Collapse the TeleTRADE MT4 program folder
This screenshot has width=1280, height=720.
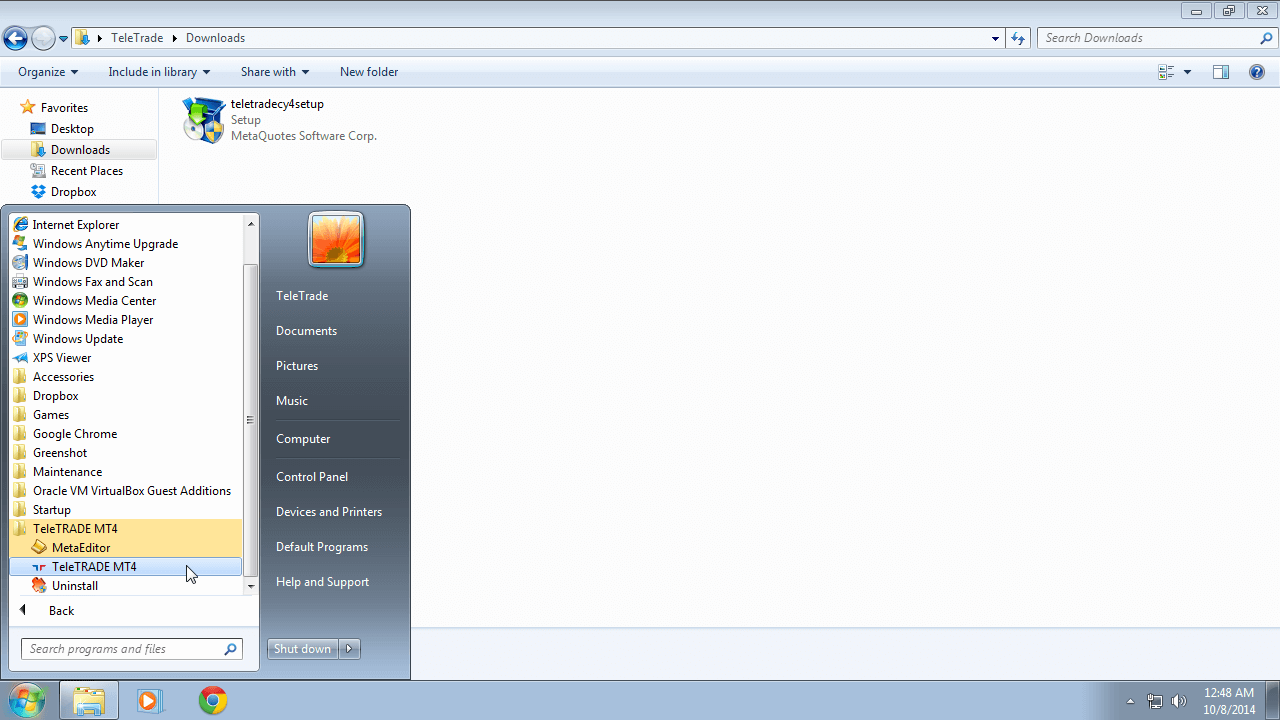pyautogui.click(x=75, y=529)
